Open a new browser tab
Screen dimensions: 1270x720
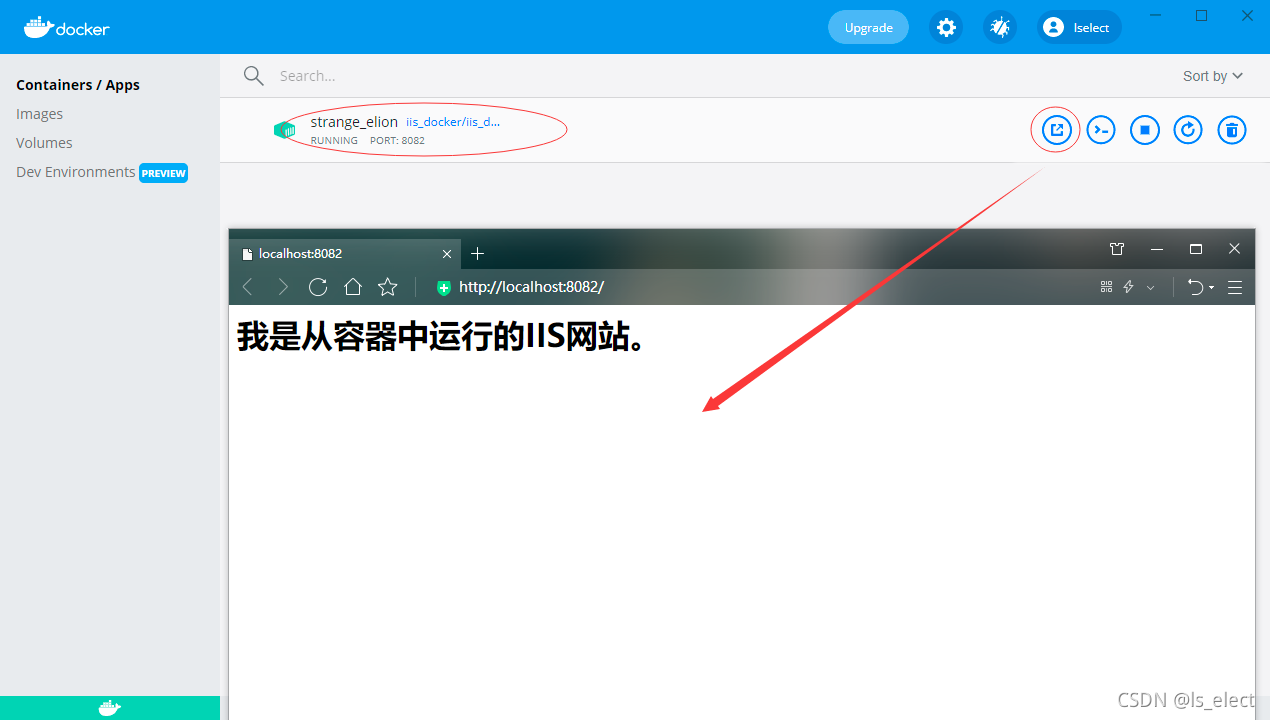tap(478, 254)
